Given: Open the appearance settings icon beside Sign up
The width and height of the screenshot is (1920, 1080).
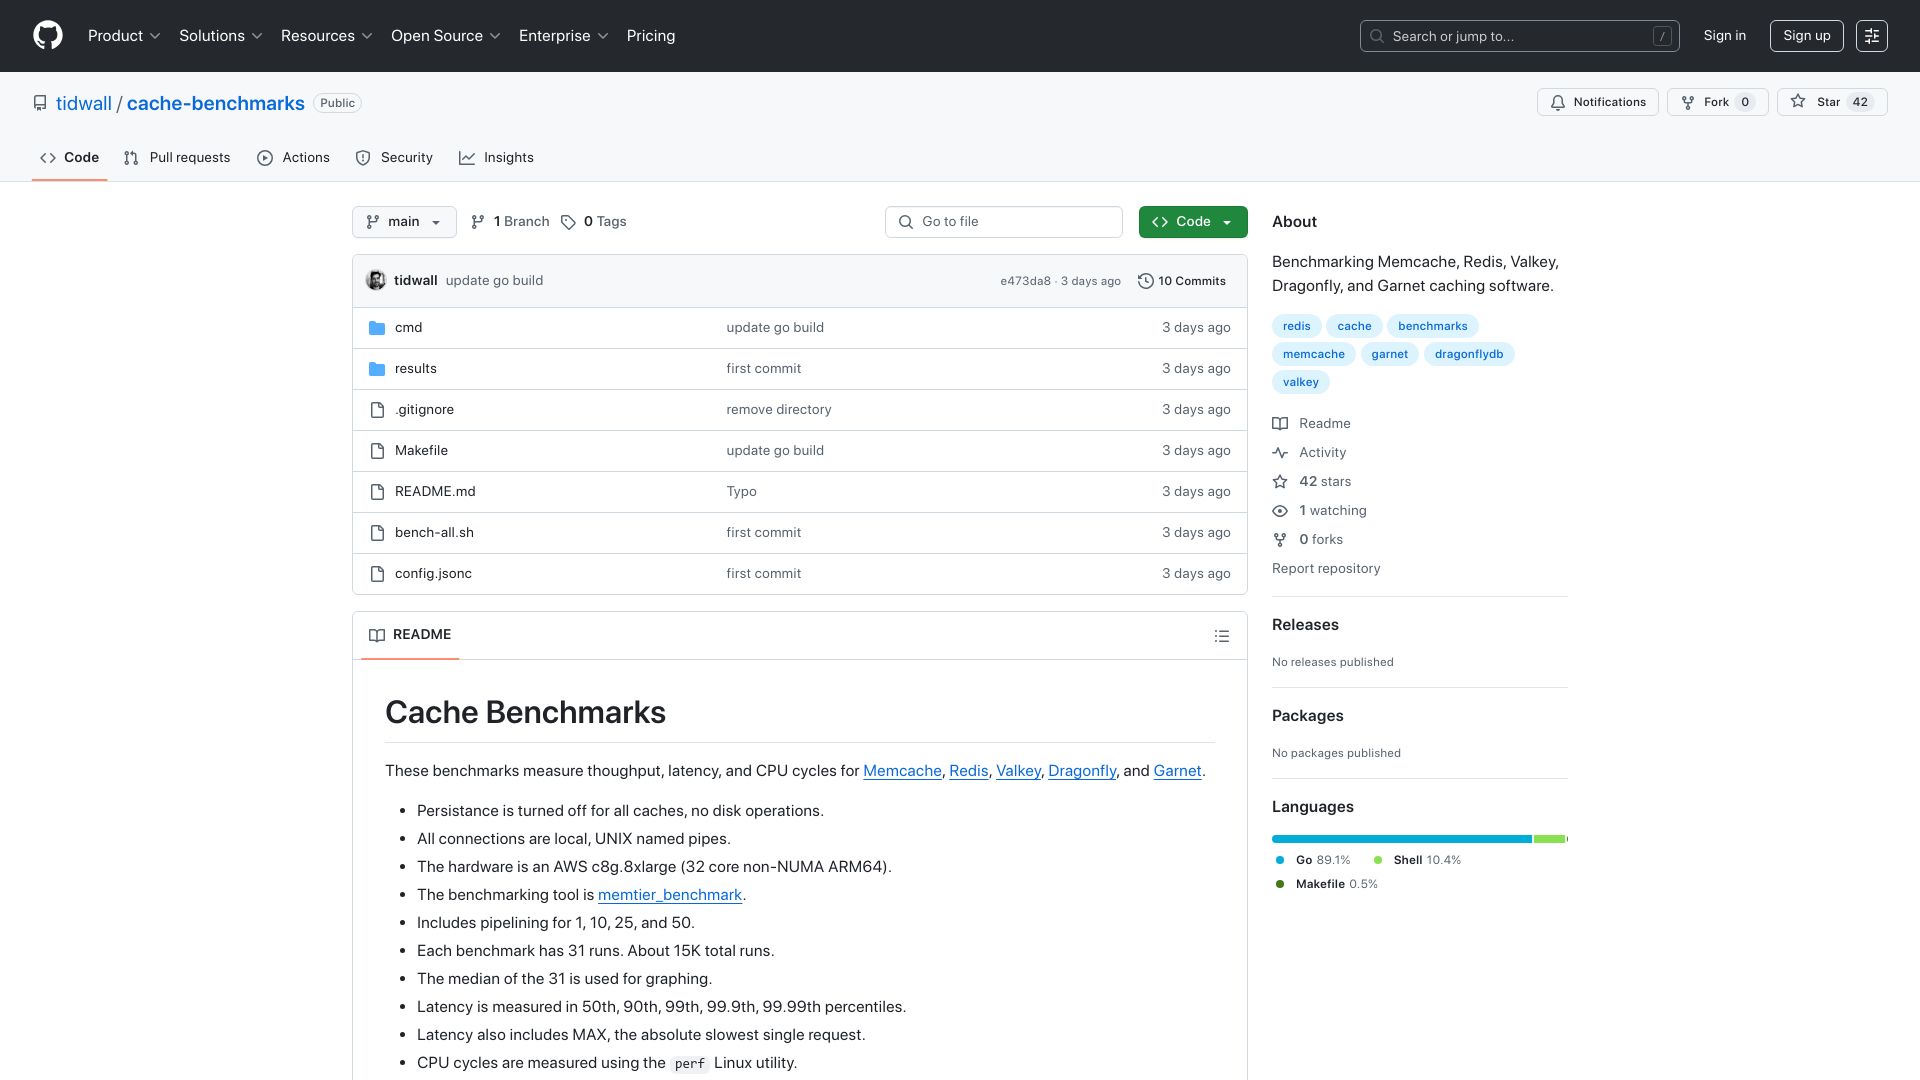Looking at the screenshot, I should click(1871, 36).
